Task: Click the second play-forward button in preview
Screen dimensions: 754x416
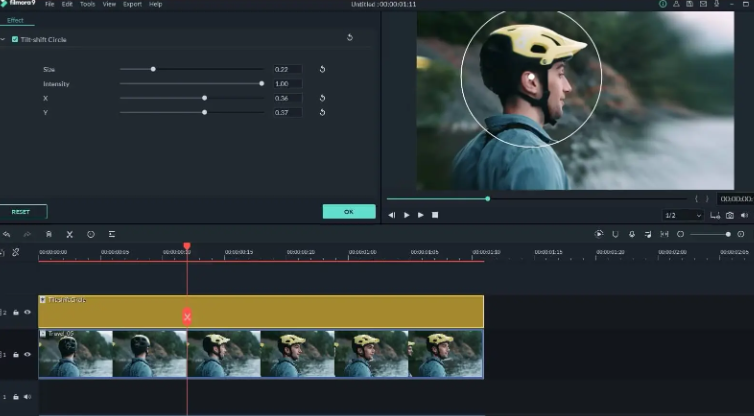Action: 421,215
